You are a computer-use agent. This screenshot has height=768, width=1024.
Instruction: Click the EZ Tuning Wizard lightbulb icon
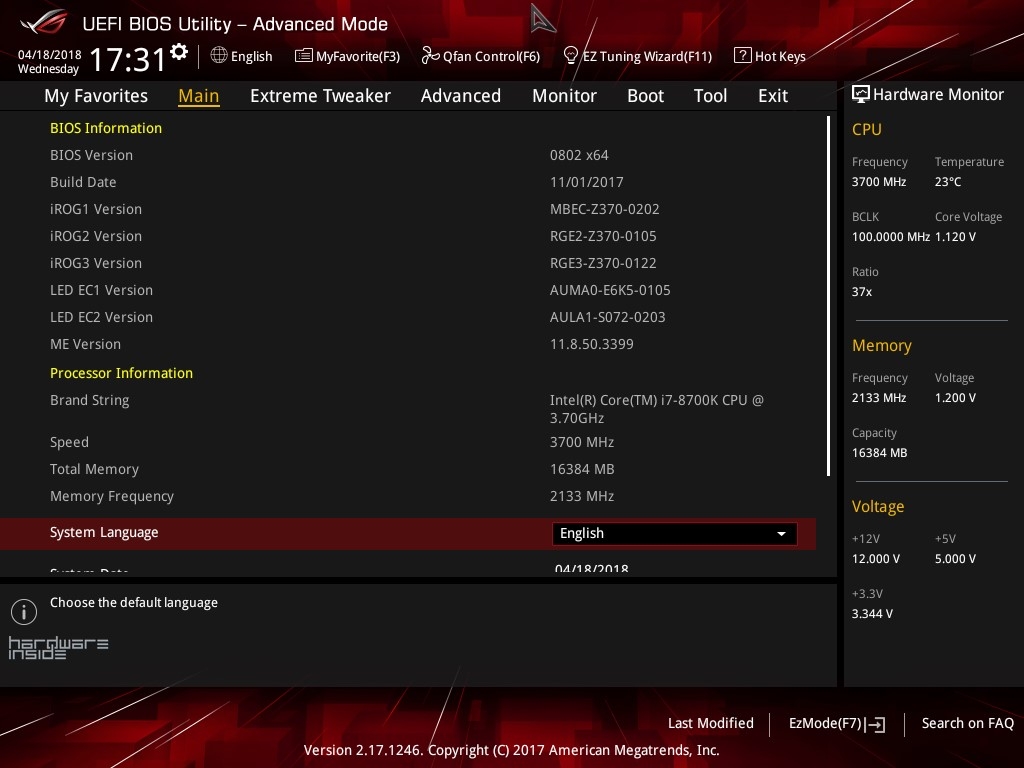pyautogui.click(x=571, y=56)
